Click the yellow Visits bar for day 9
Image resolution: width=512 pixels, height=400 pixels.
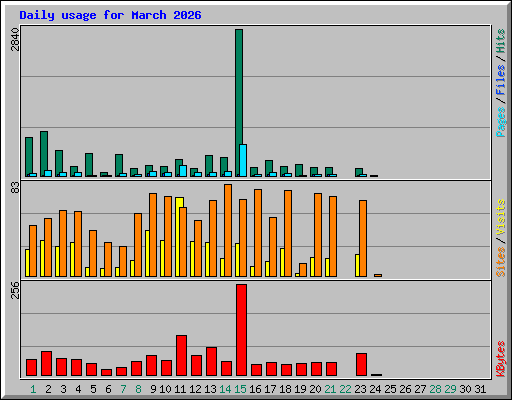[147, 253]
